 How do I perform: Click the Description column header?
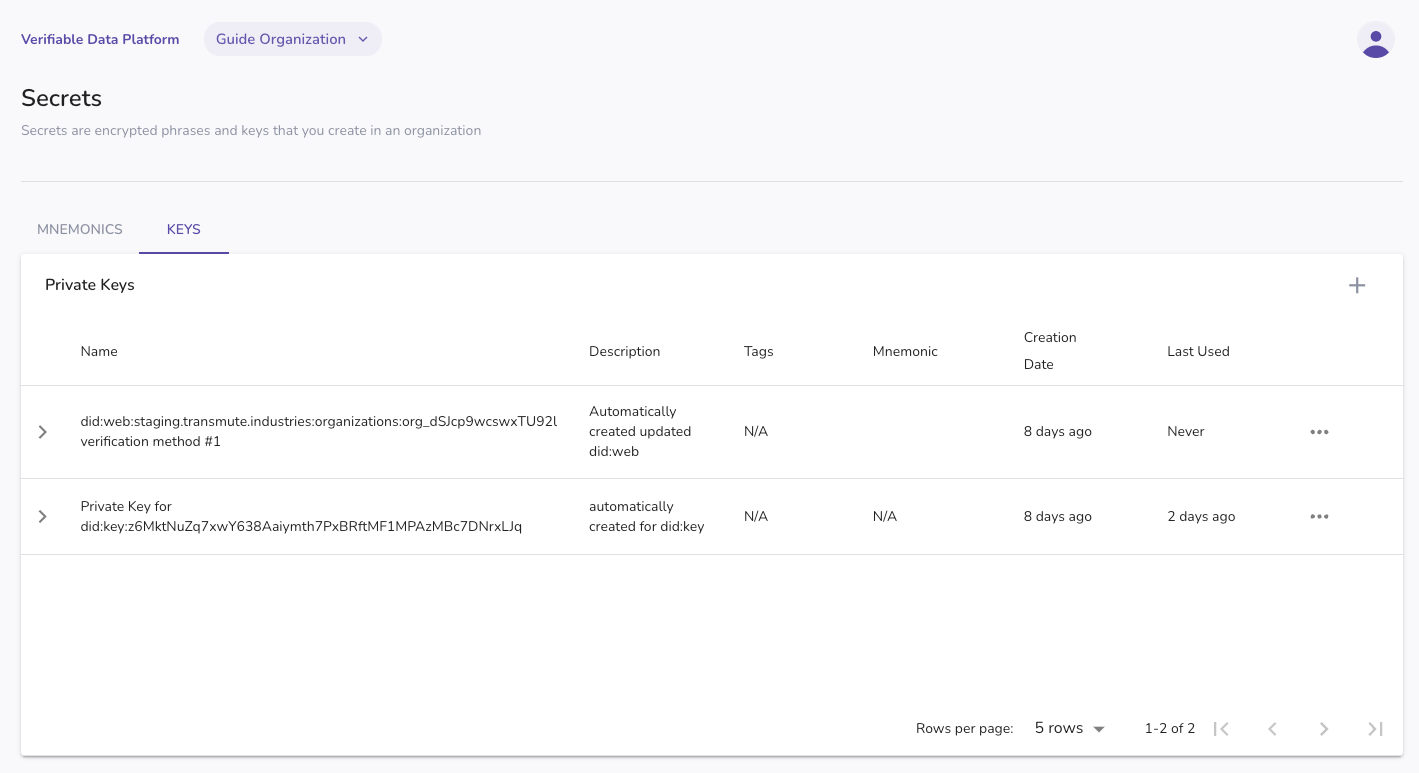point(625,351)
